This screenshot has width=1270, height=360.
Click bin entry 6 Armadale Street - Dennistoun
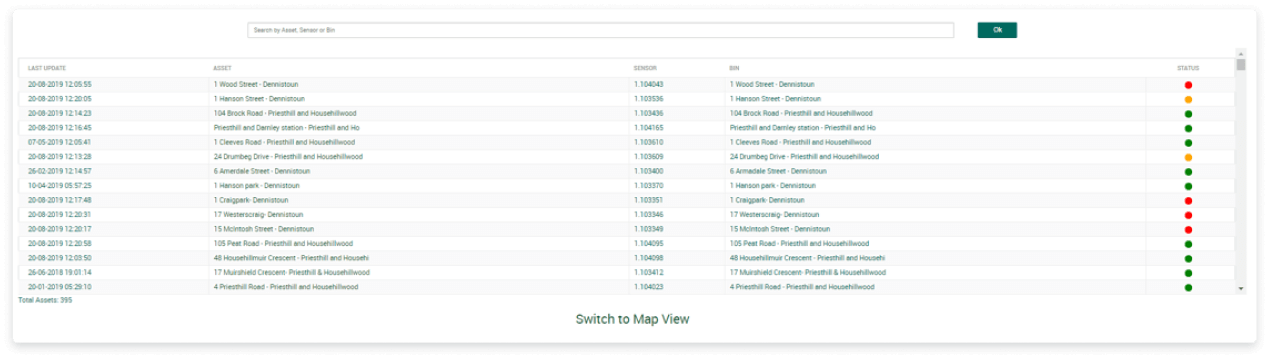click(778, 171)
